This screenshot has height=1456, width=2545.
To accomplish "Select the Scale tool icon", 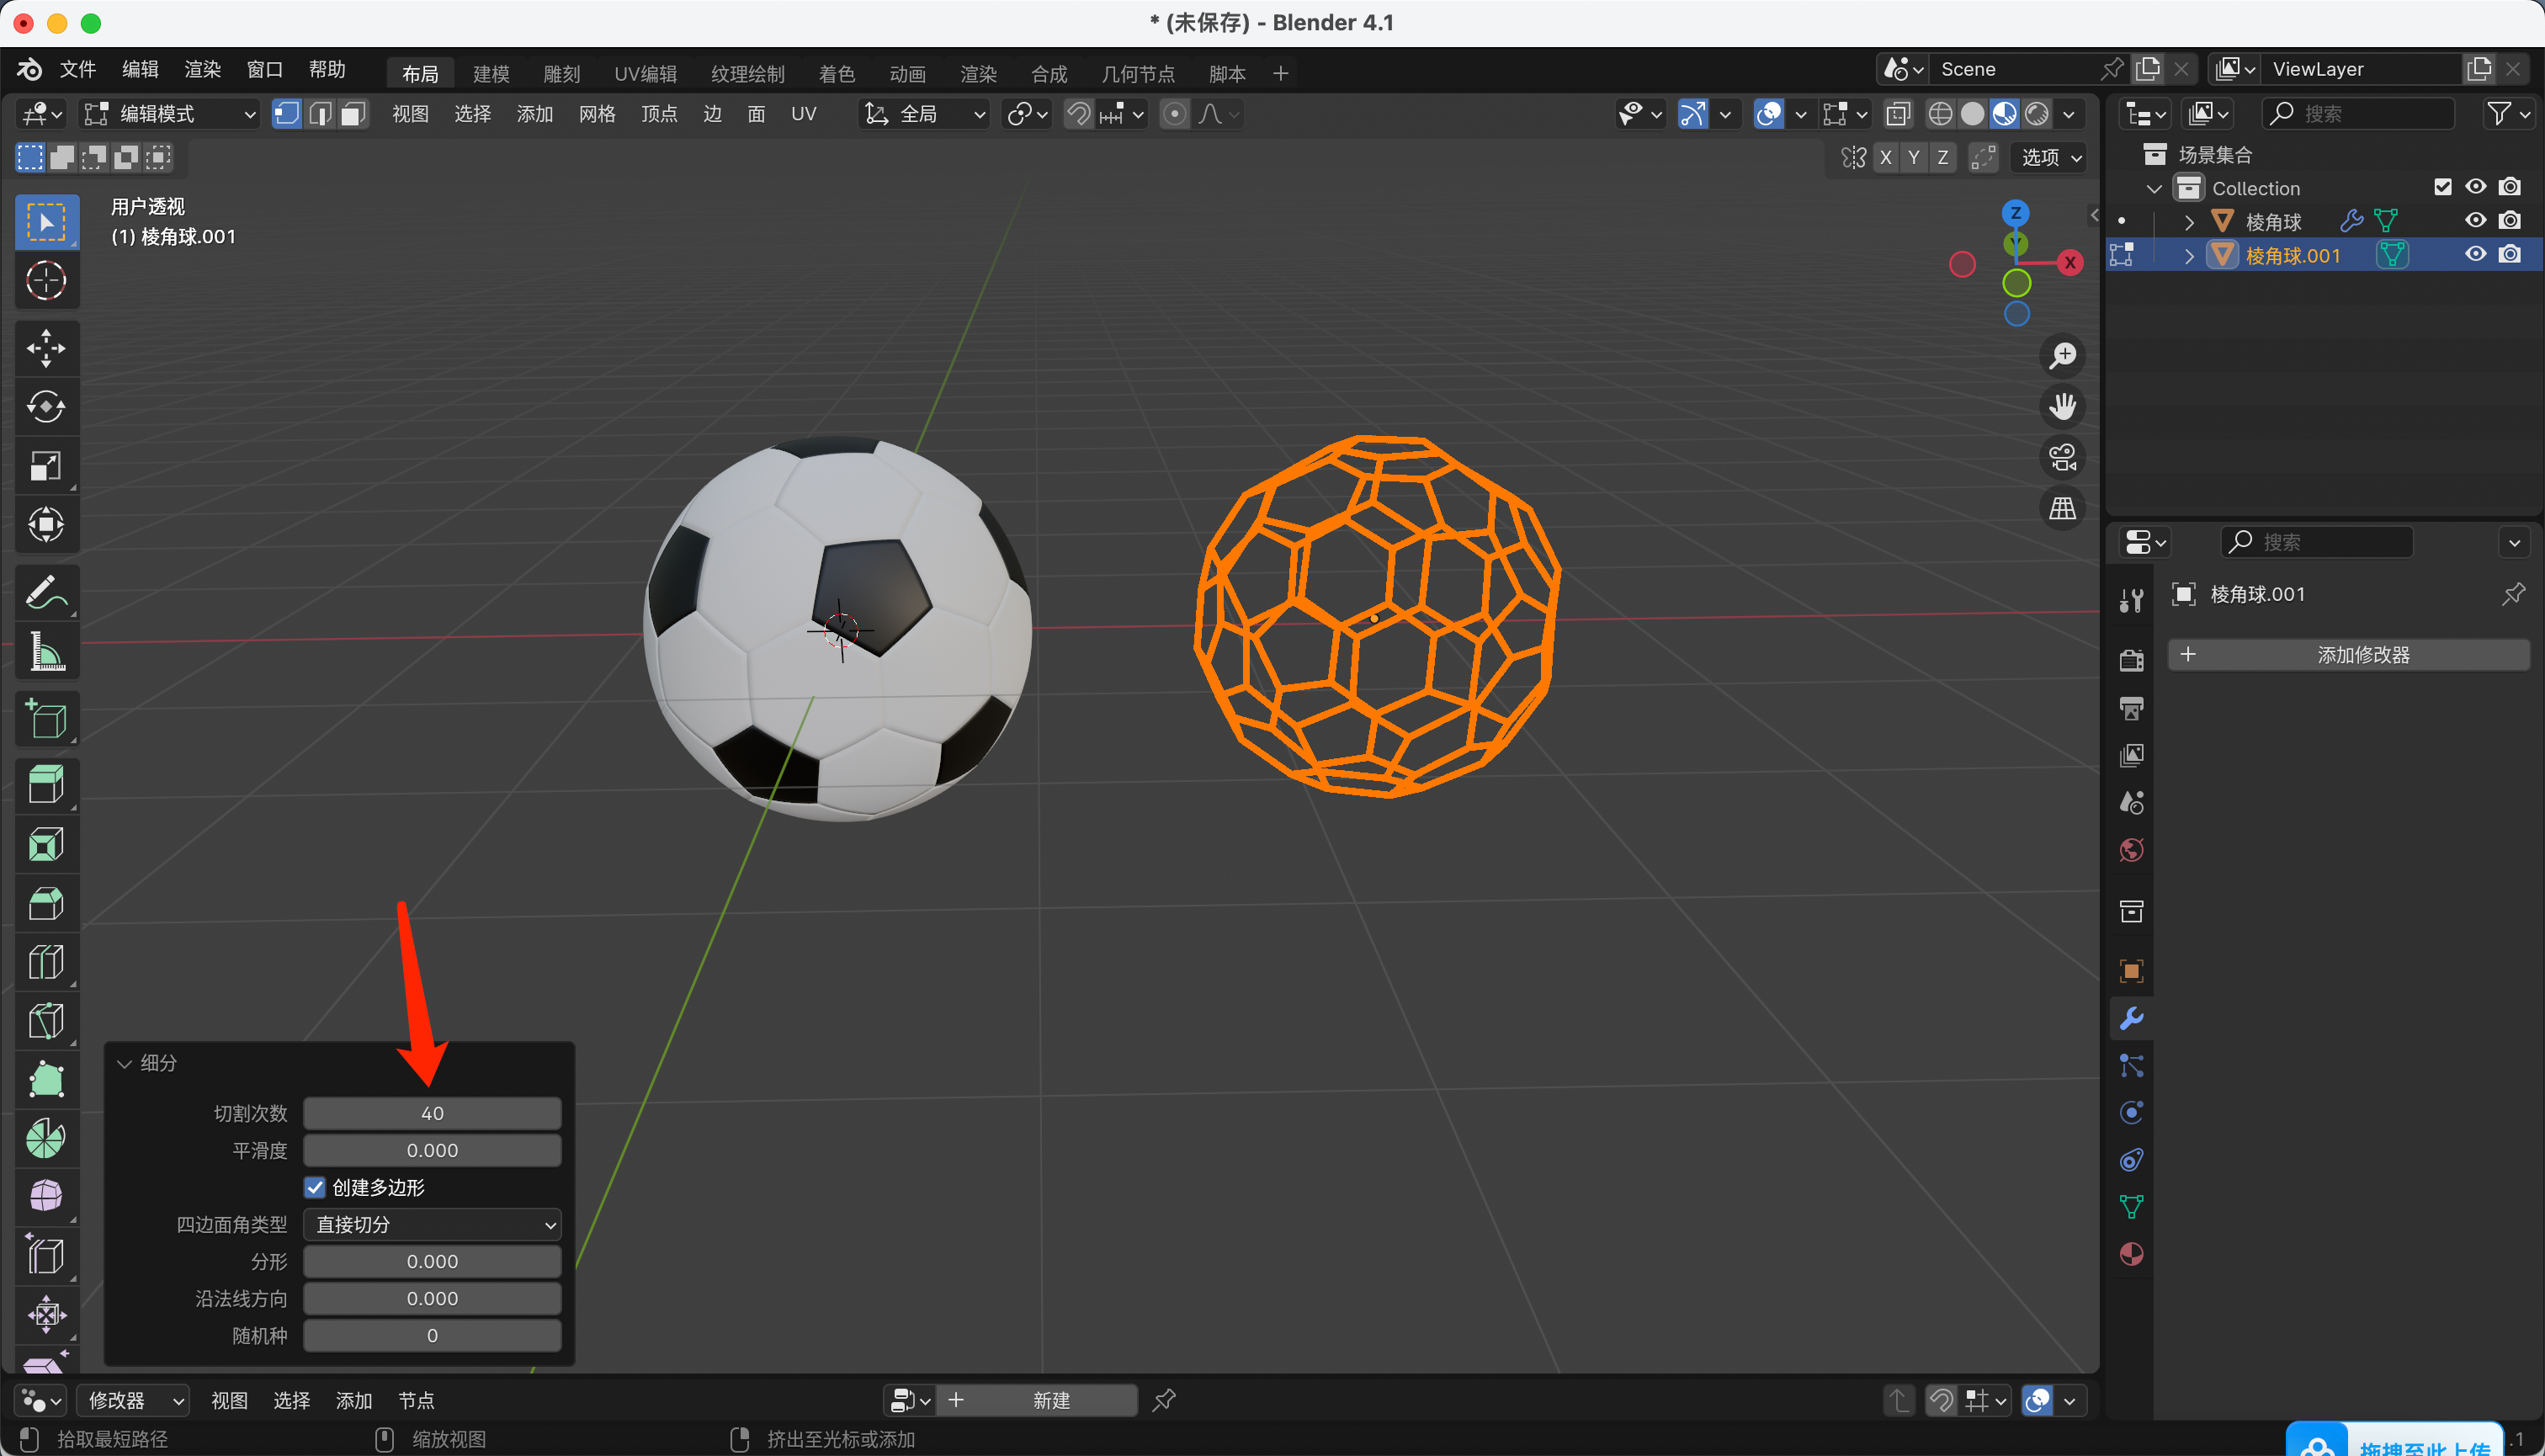I will pyautogui.click(x=46, y=466).
